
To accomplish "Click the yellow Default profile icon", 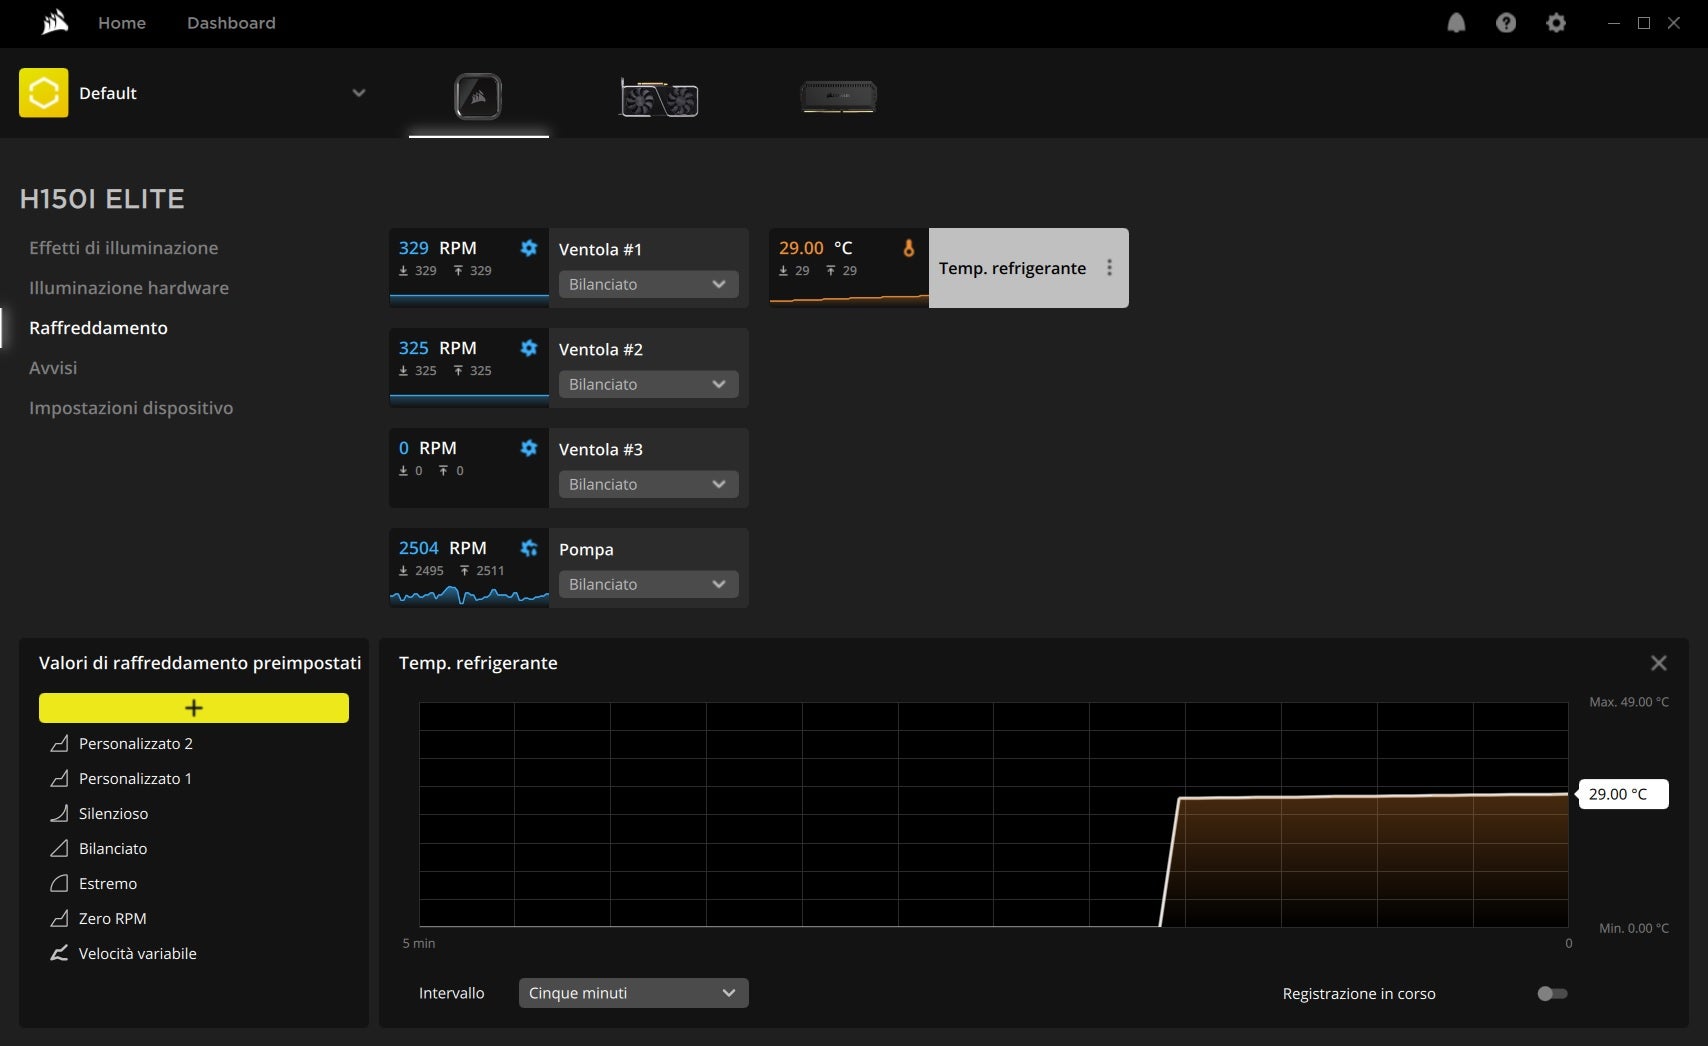I will click(x=44, y=93).
